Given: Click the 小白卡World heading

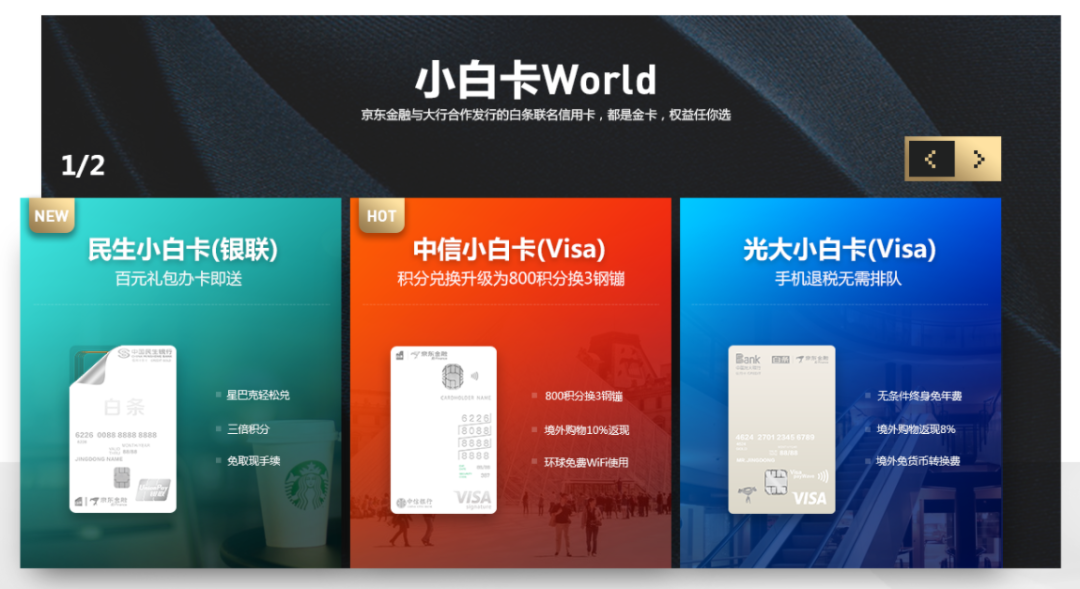Looking at the screenshot, I should 536,80.
